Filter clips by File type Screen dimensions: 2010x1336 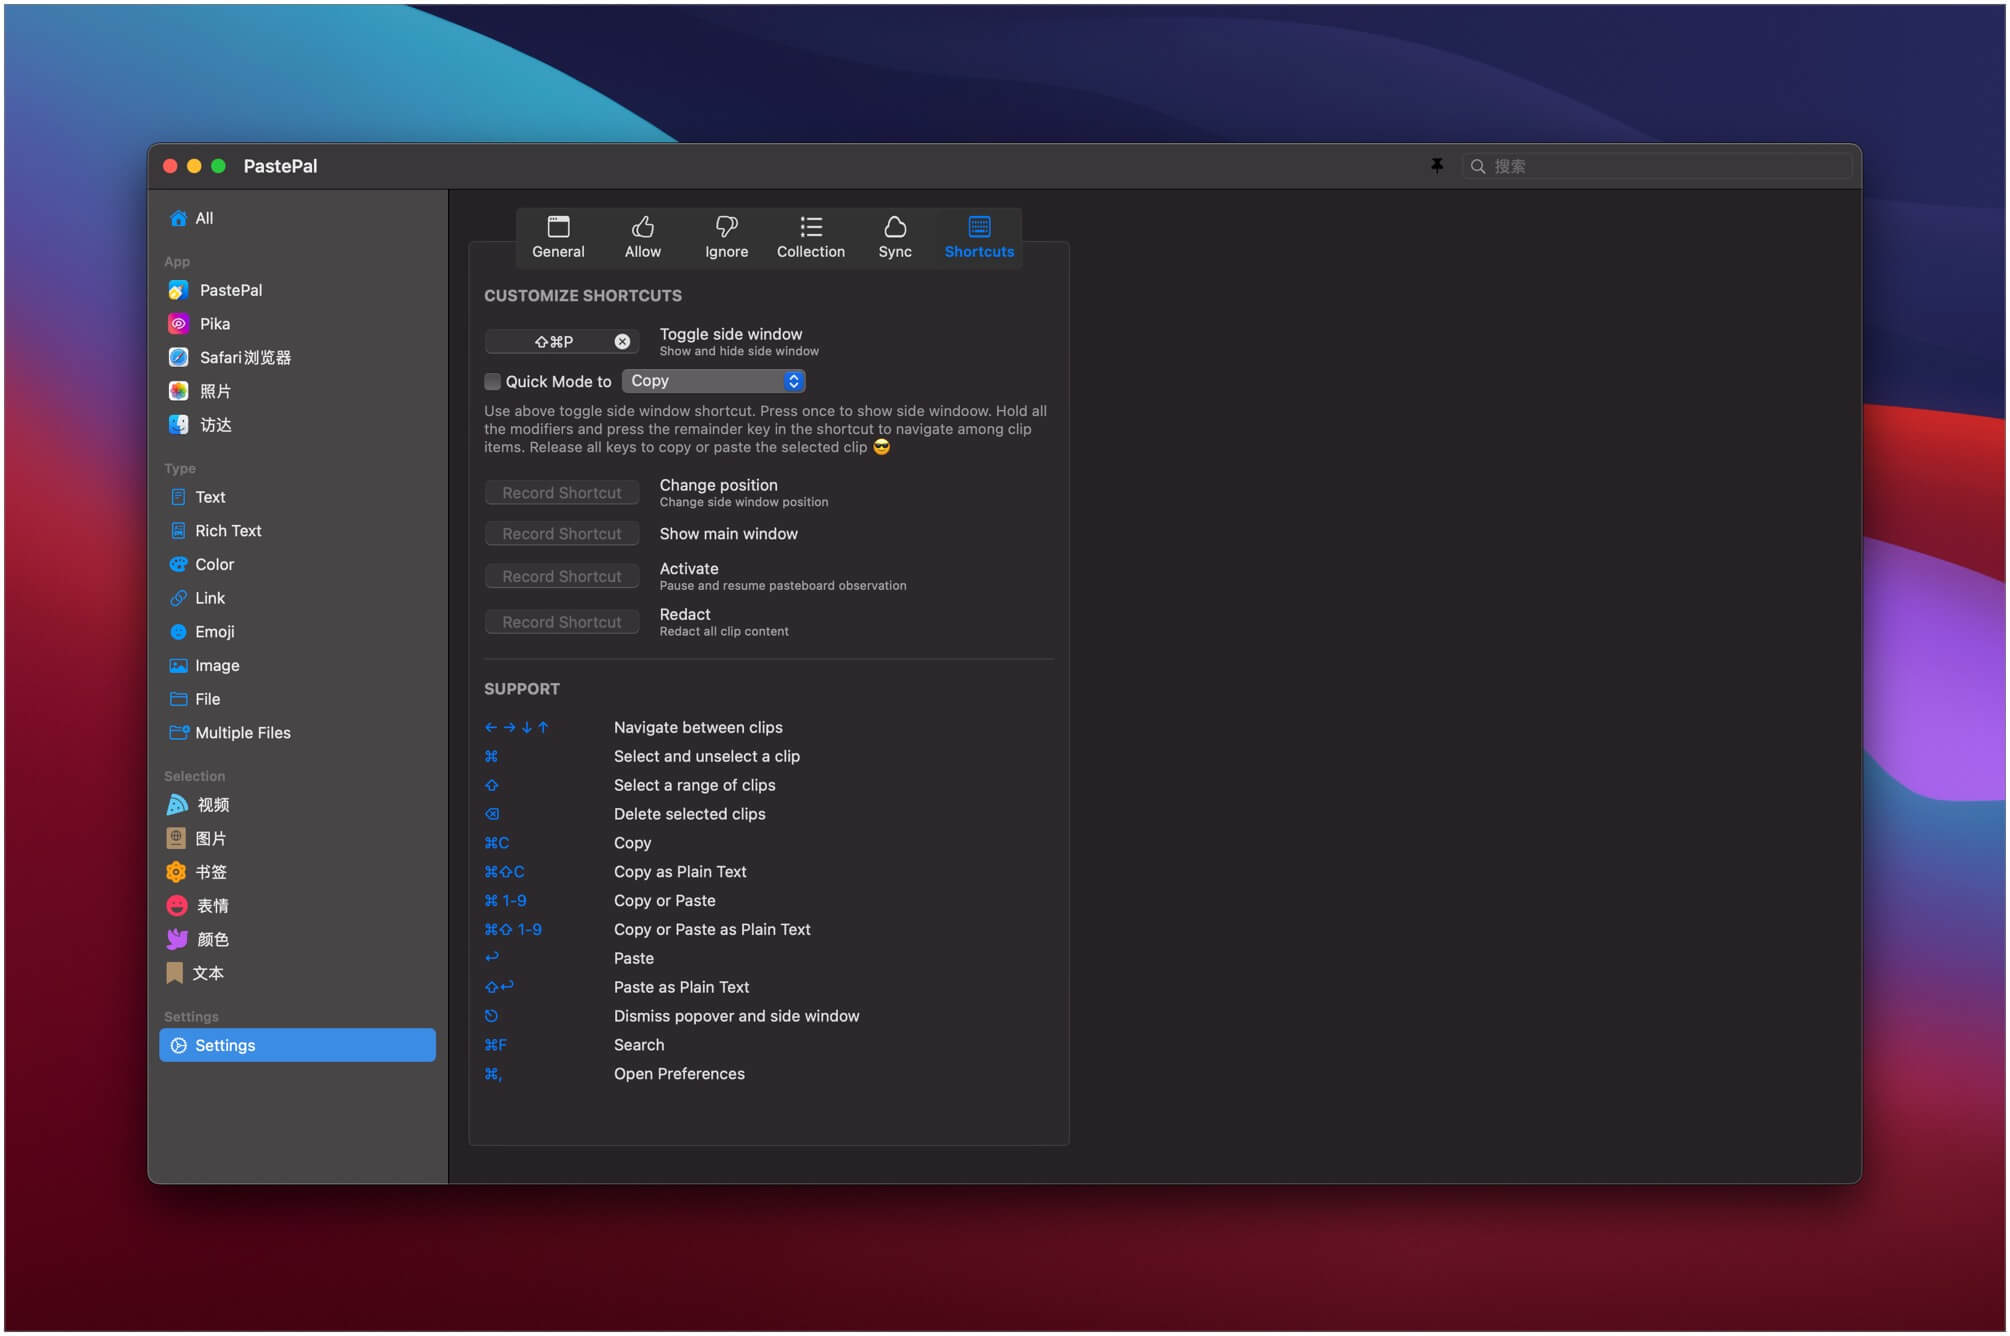point(297,699)
